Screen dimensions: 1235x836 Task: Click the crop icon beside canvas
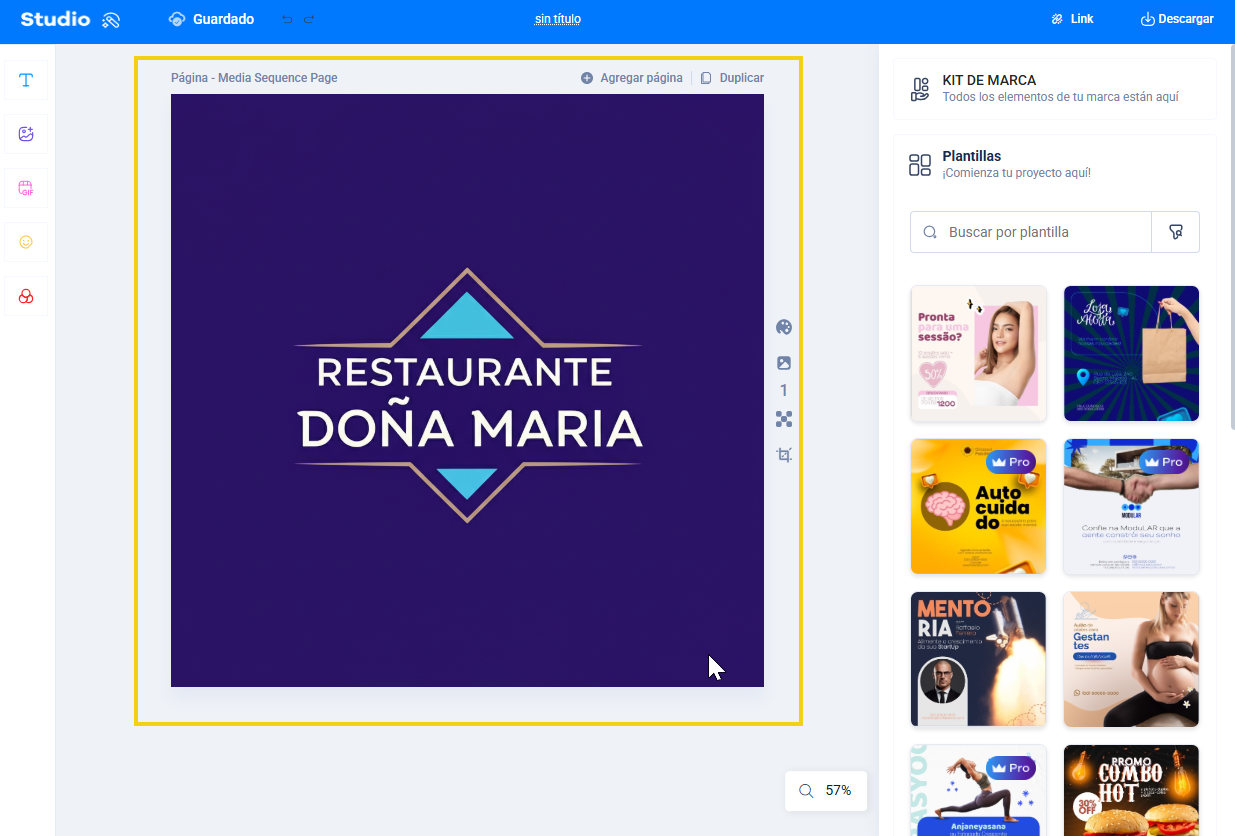pos(784,455)
